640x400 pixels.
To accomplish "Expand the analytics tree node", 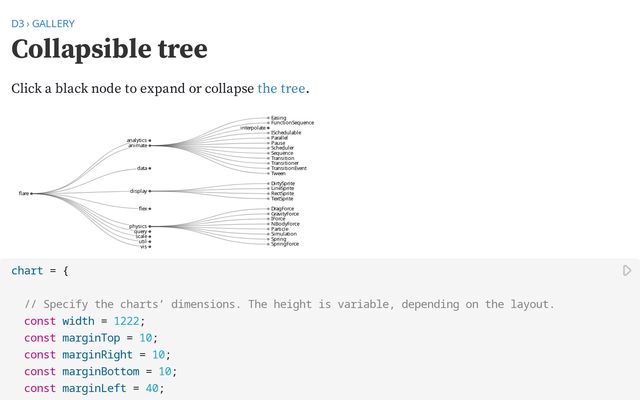I will coord(150,140).
